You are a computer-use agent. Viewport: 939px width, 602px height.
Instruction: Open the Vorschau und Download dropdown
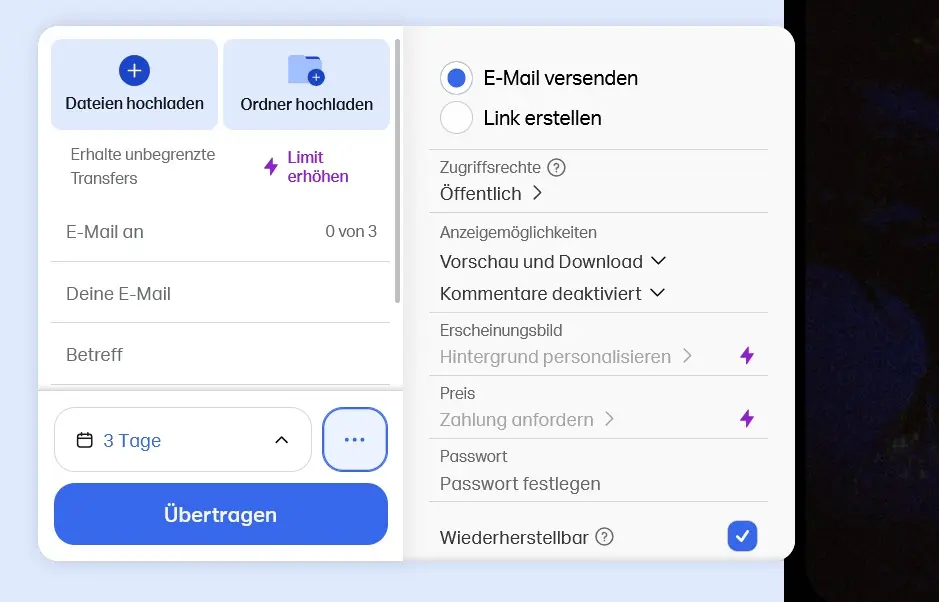tap(657, 259)
